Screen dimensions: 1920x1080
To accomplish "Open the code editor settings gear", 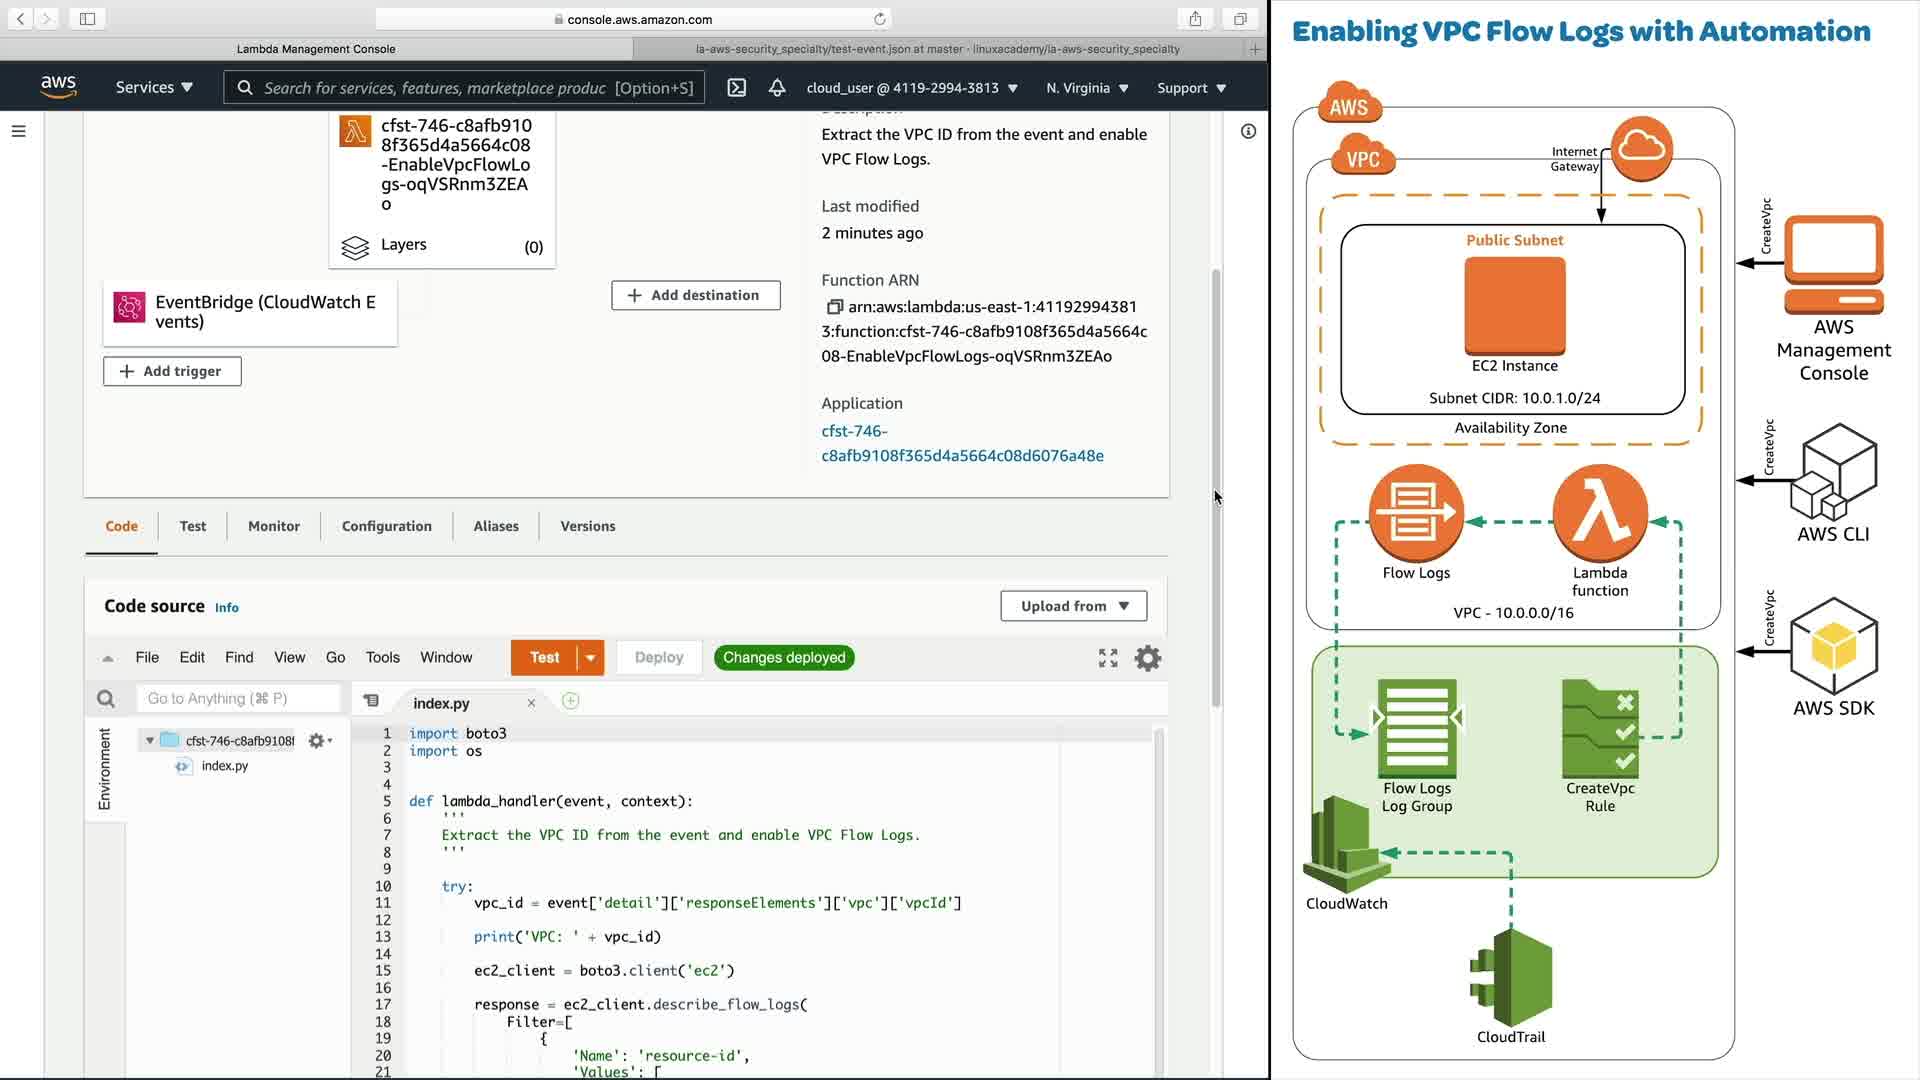I will [x=1148, y=658].
